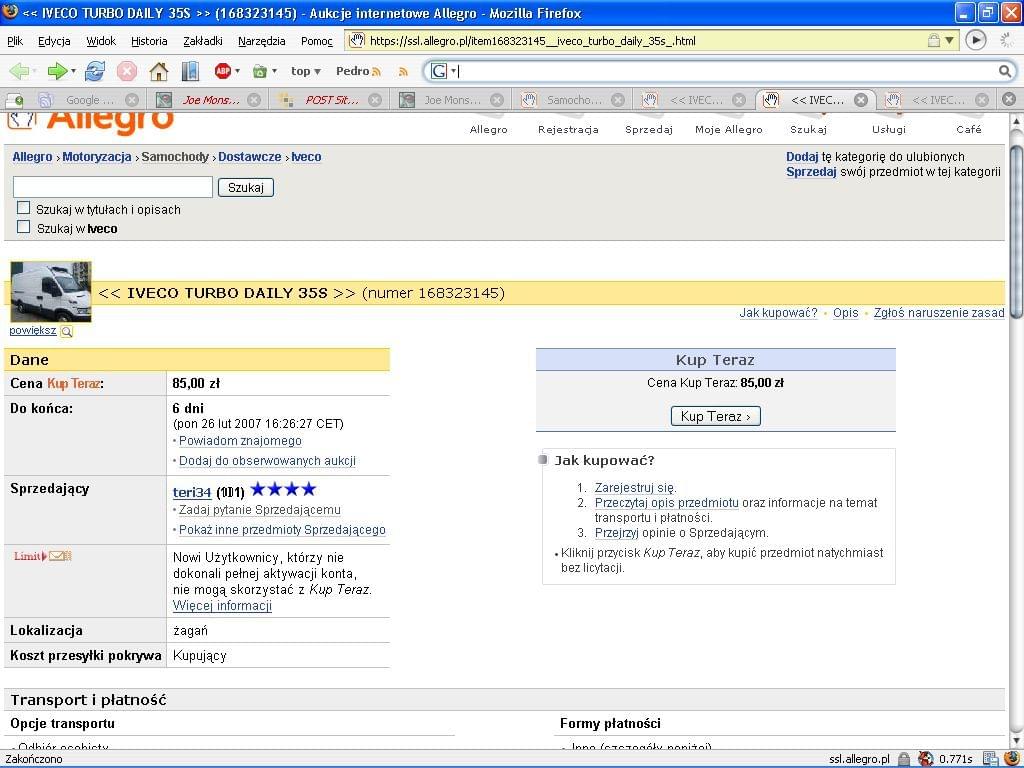Enable the Szukaj w Iveco checkbox
Image resolution: width=1024 pixels, height=768 pixels.
24,227
